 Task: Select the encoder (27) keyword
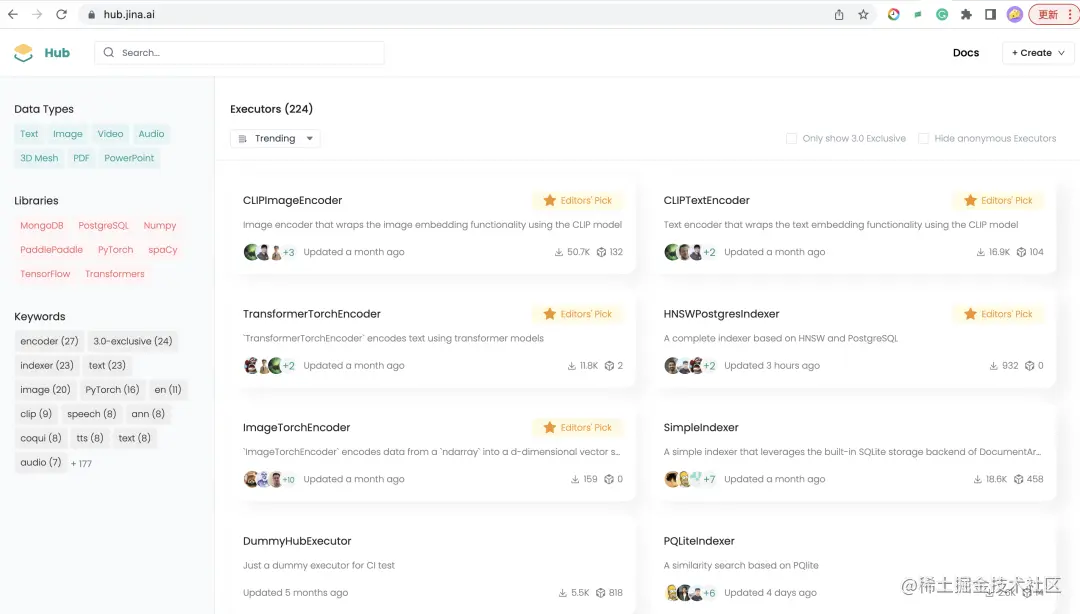[49, 342]
